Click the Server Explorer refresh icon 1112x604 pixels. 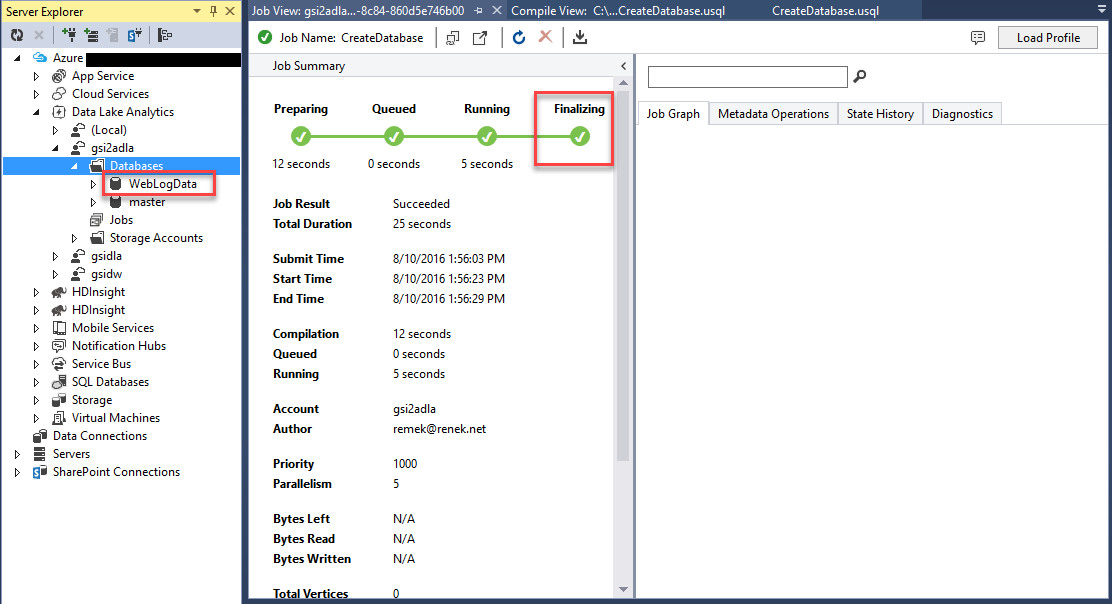tap(17, 35)
